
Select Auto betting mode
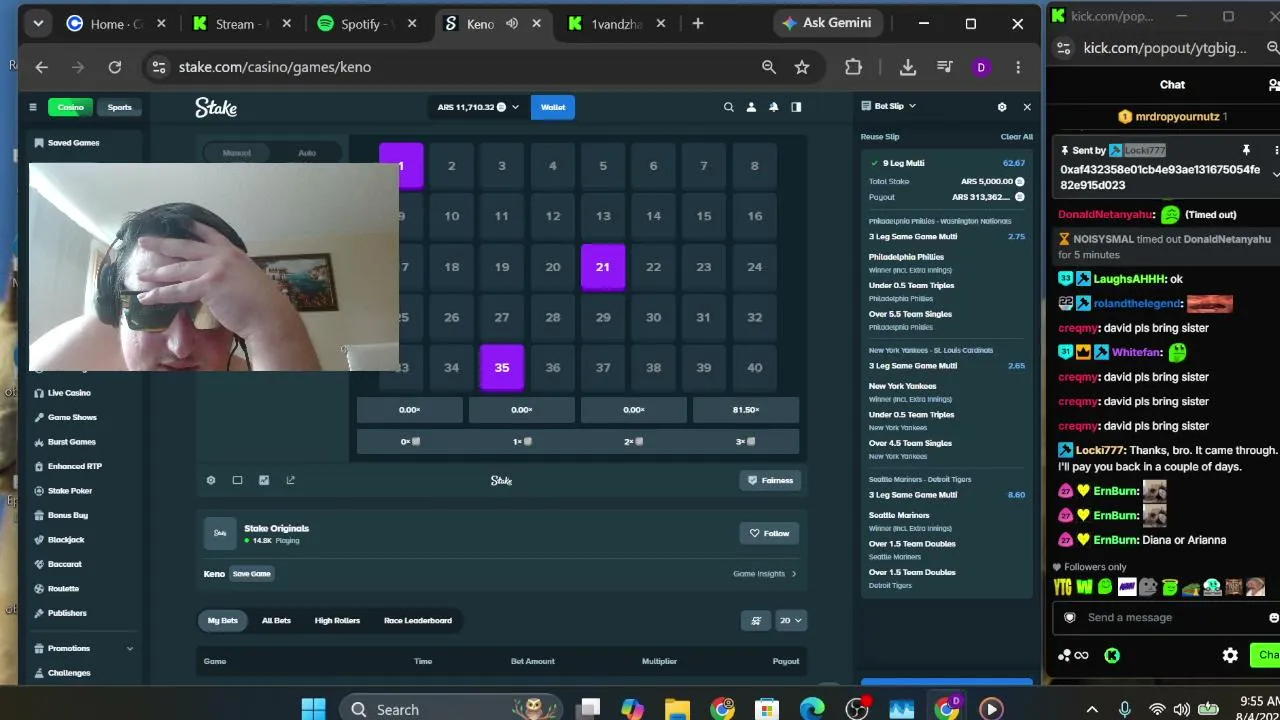307,153
